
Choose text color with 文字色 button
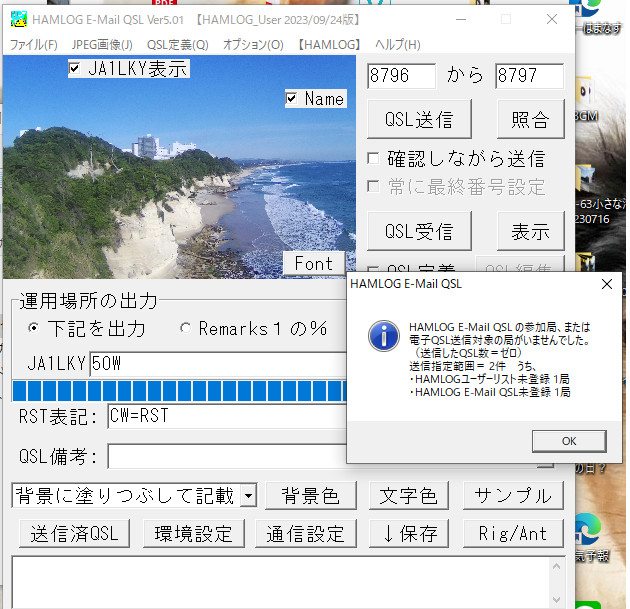pos(408,496)
